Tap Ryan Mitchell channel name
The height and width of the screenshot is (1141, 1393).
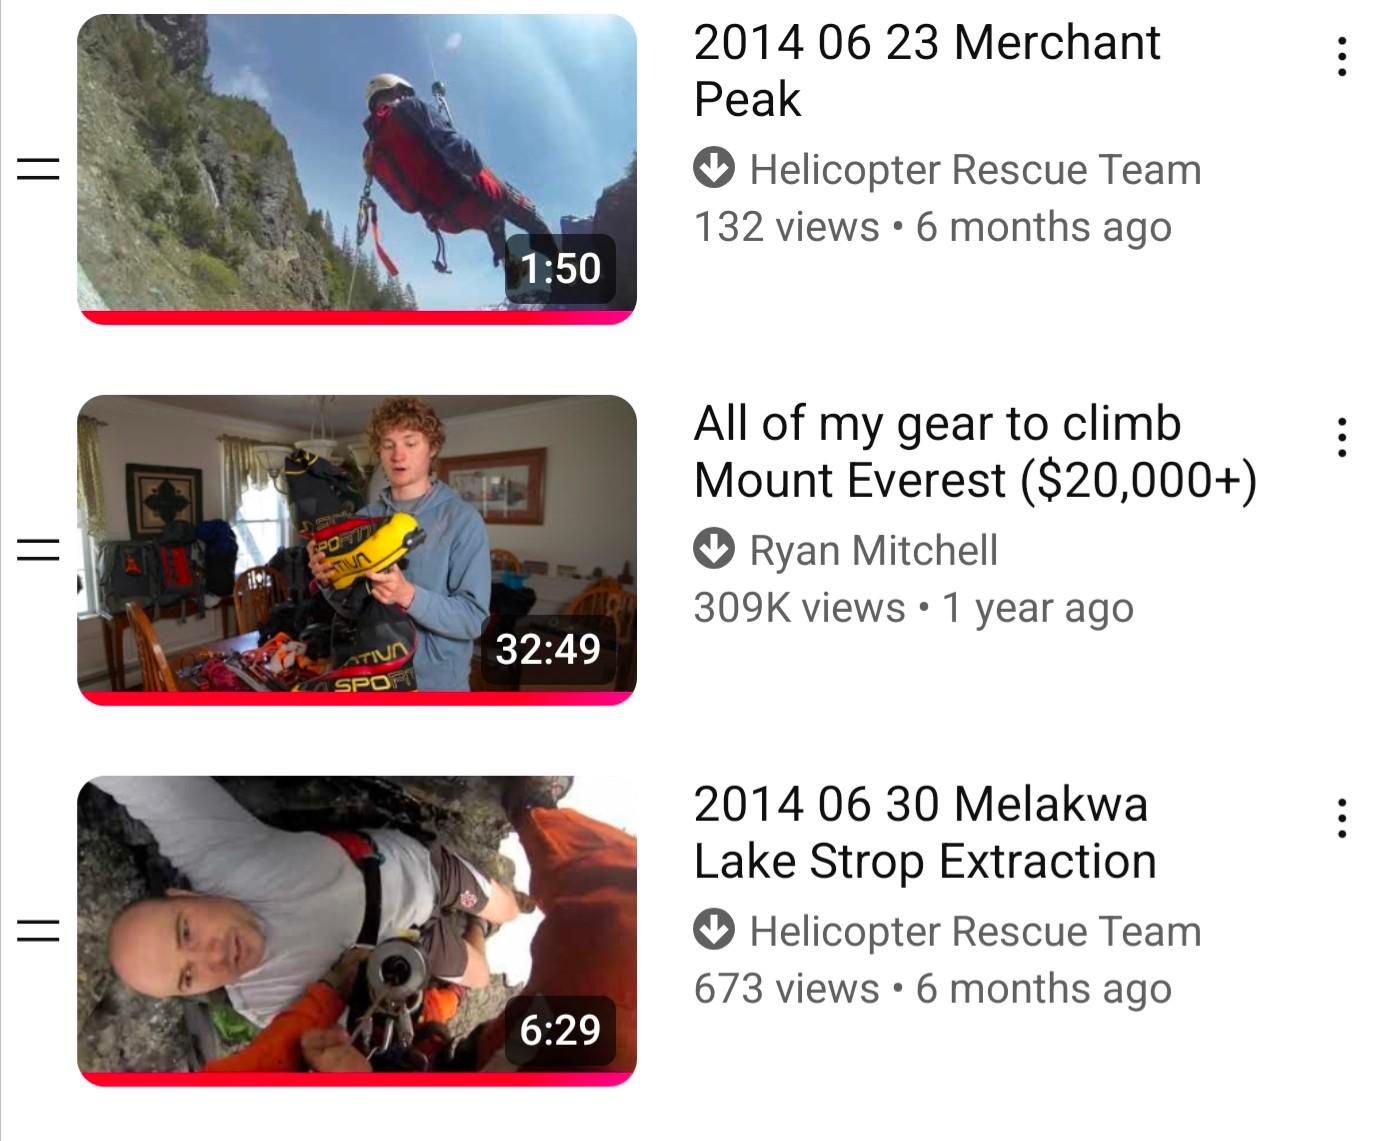coord(874,550)
